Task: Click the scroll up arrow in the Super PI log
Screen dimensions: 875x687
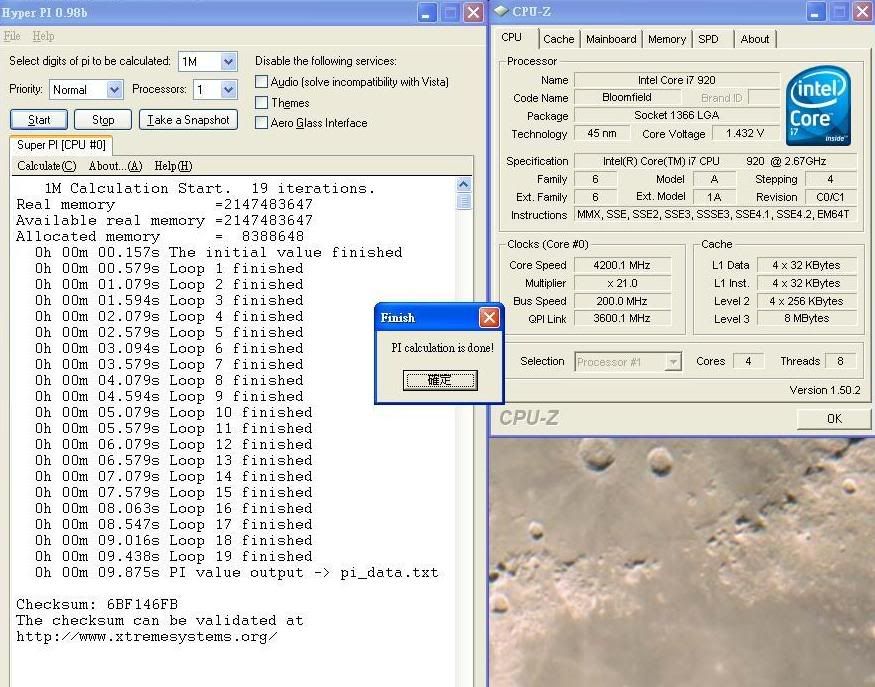Action: click(464, 185)
